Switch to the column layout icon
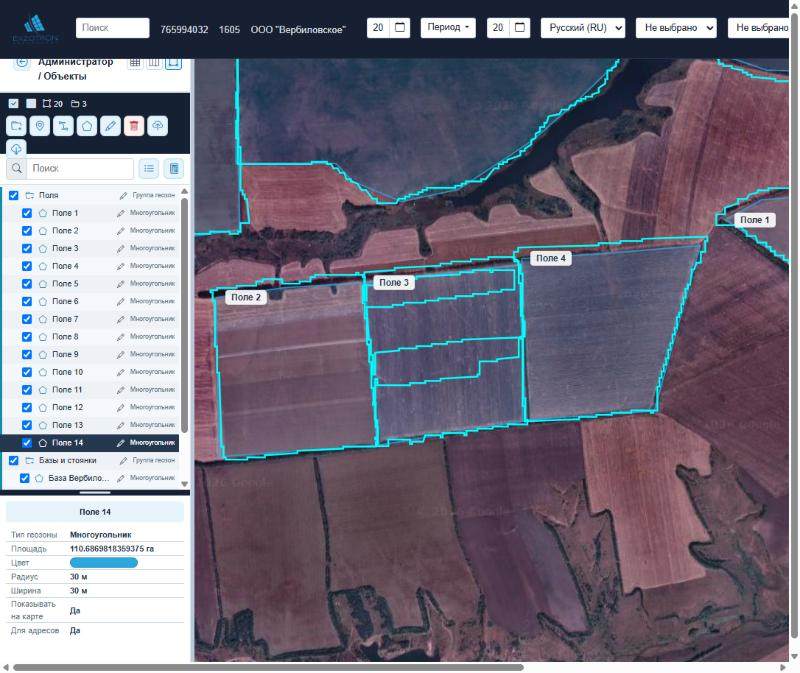 click(154, 63)
